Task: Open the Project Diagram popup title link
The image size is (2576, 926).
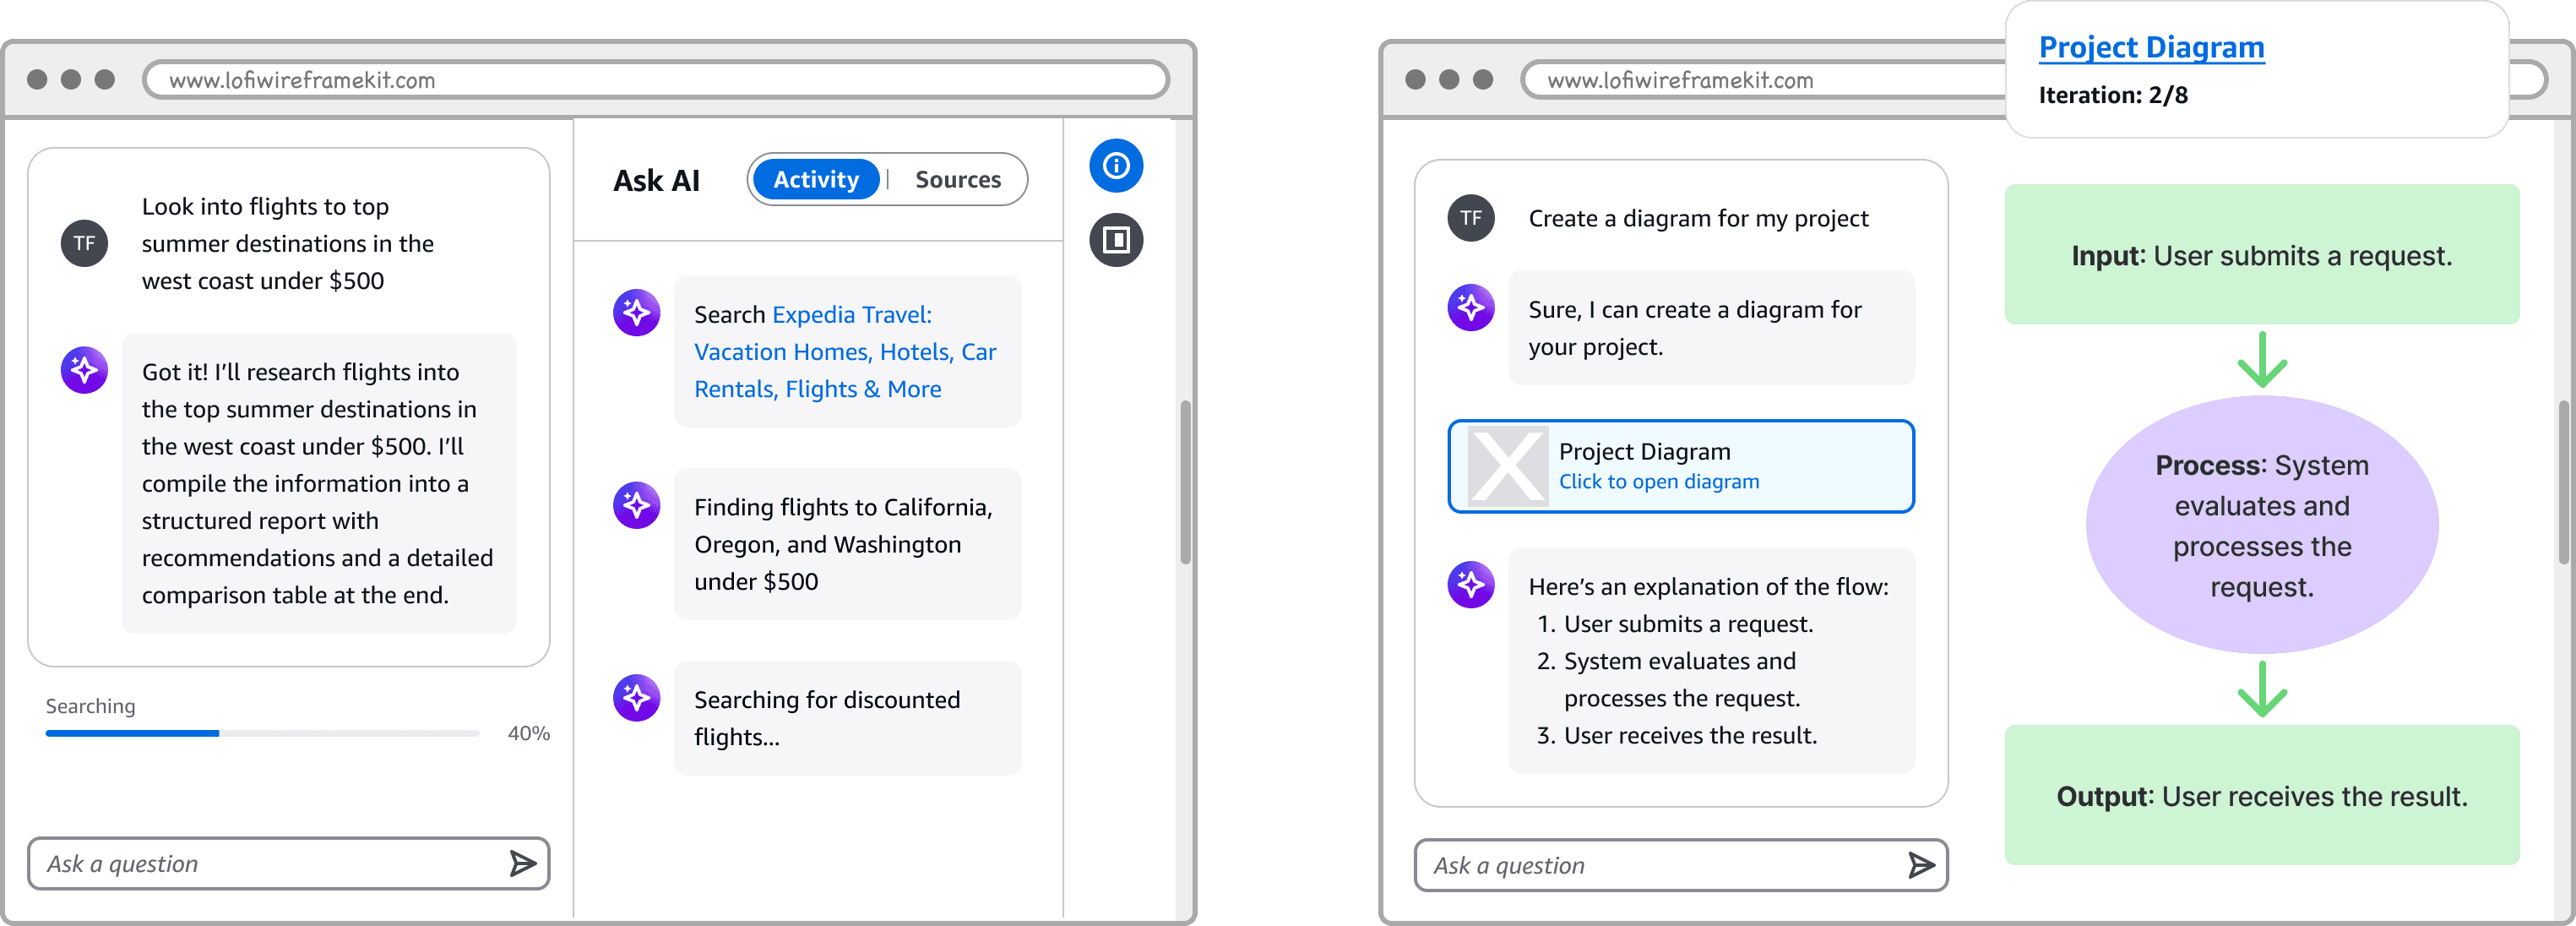Action: coord(2152,47)
